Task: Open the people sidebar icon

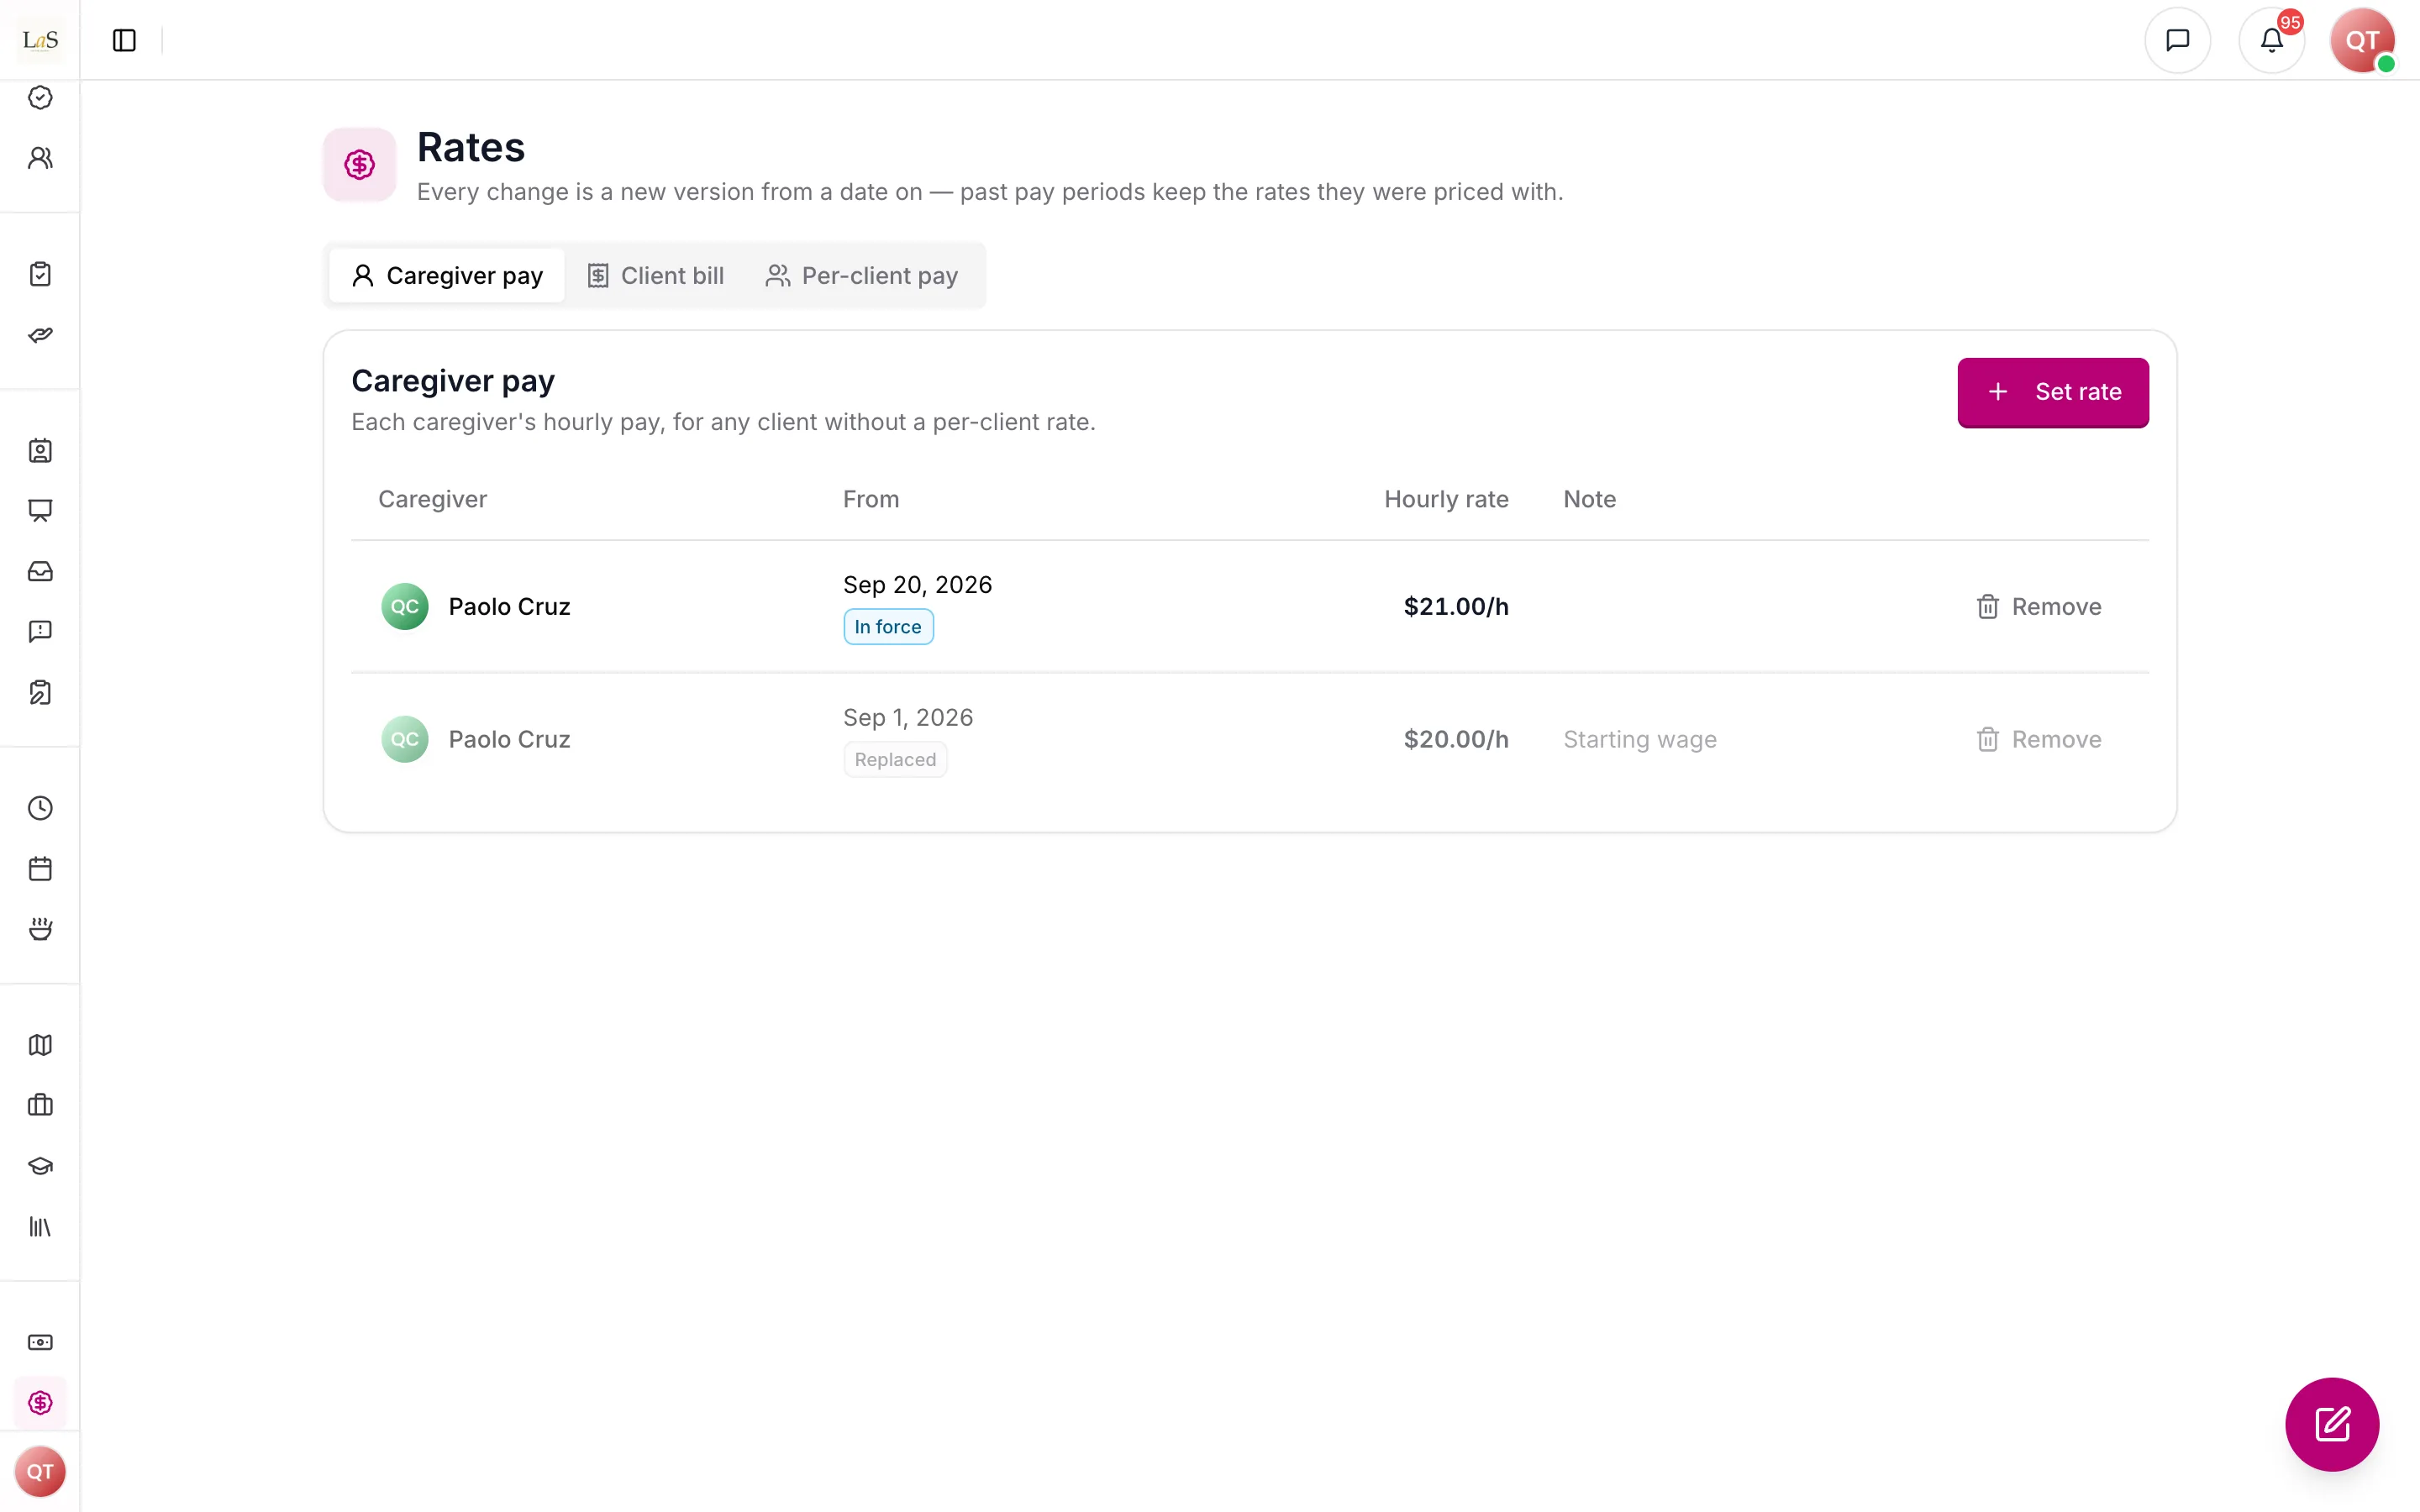Action: click(x=40, y=158)
